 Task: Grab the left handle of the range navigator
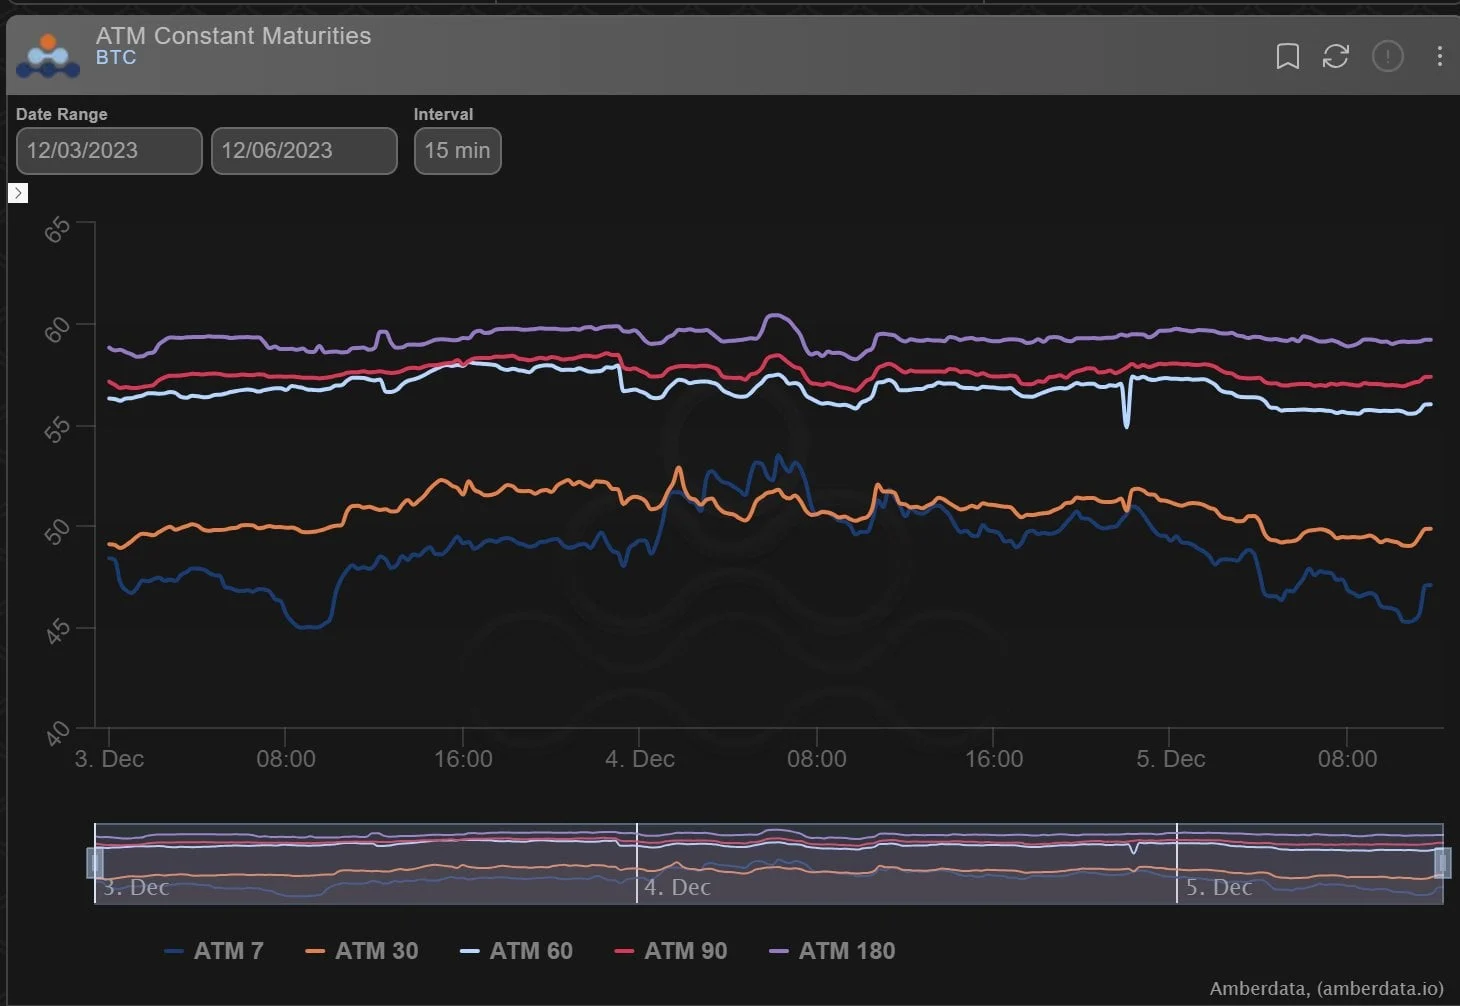pyautogui.click(x=95, y=863)
